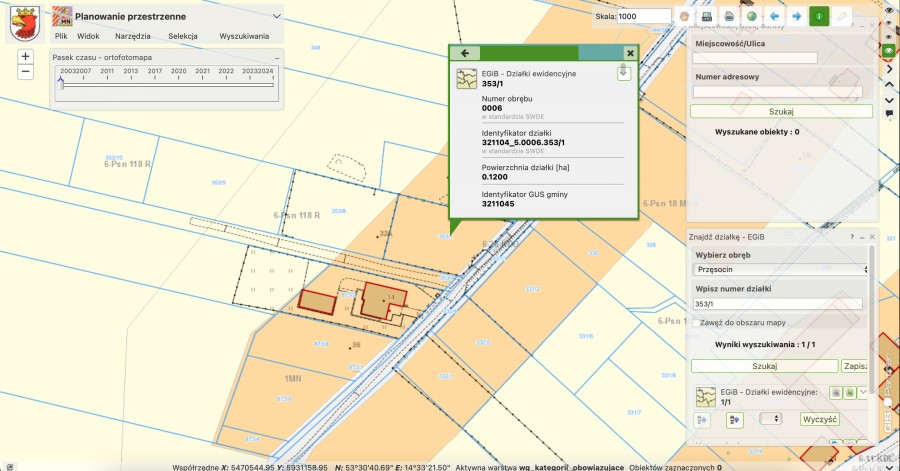Open the 'Wybierz obręb' Przęsocin dropdown
Viewport: 900px width, 471px height.
(780, 269)
